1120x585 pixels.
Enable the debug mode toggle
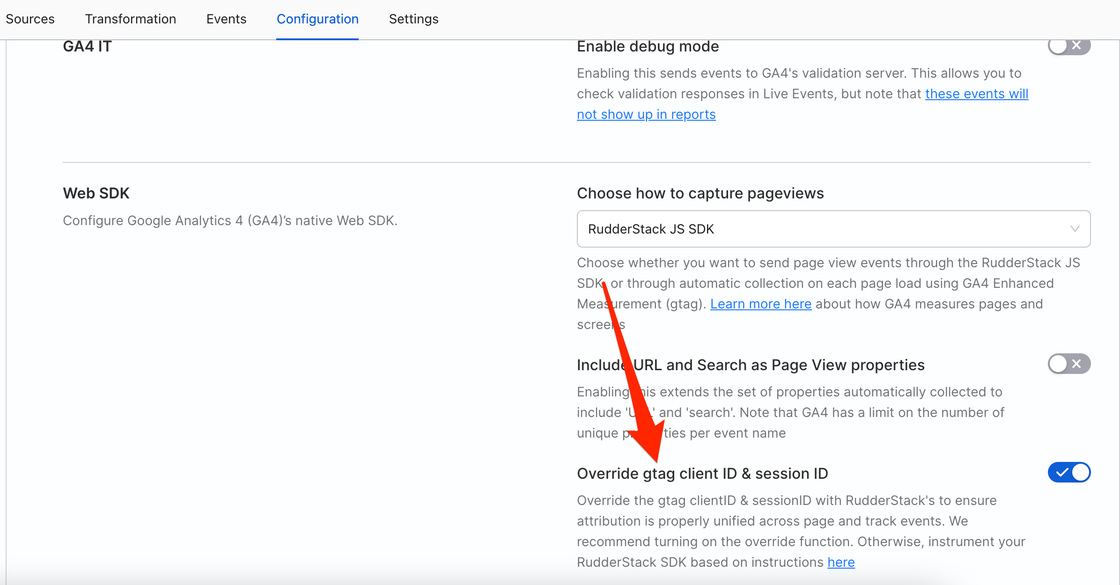point(1069,46)
